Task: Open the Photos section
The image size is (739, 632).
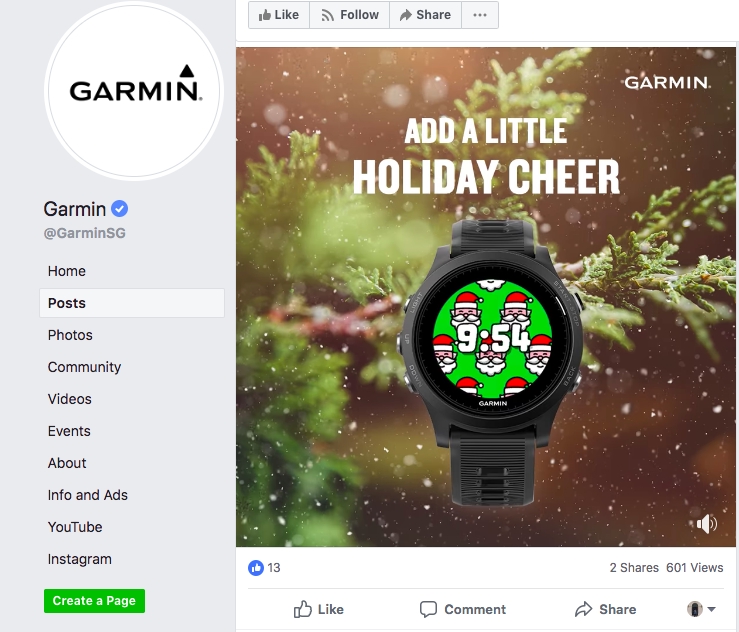Action: click(70, 335)
